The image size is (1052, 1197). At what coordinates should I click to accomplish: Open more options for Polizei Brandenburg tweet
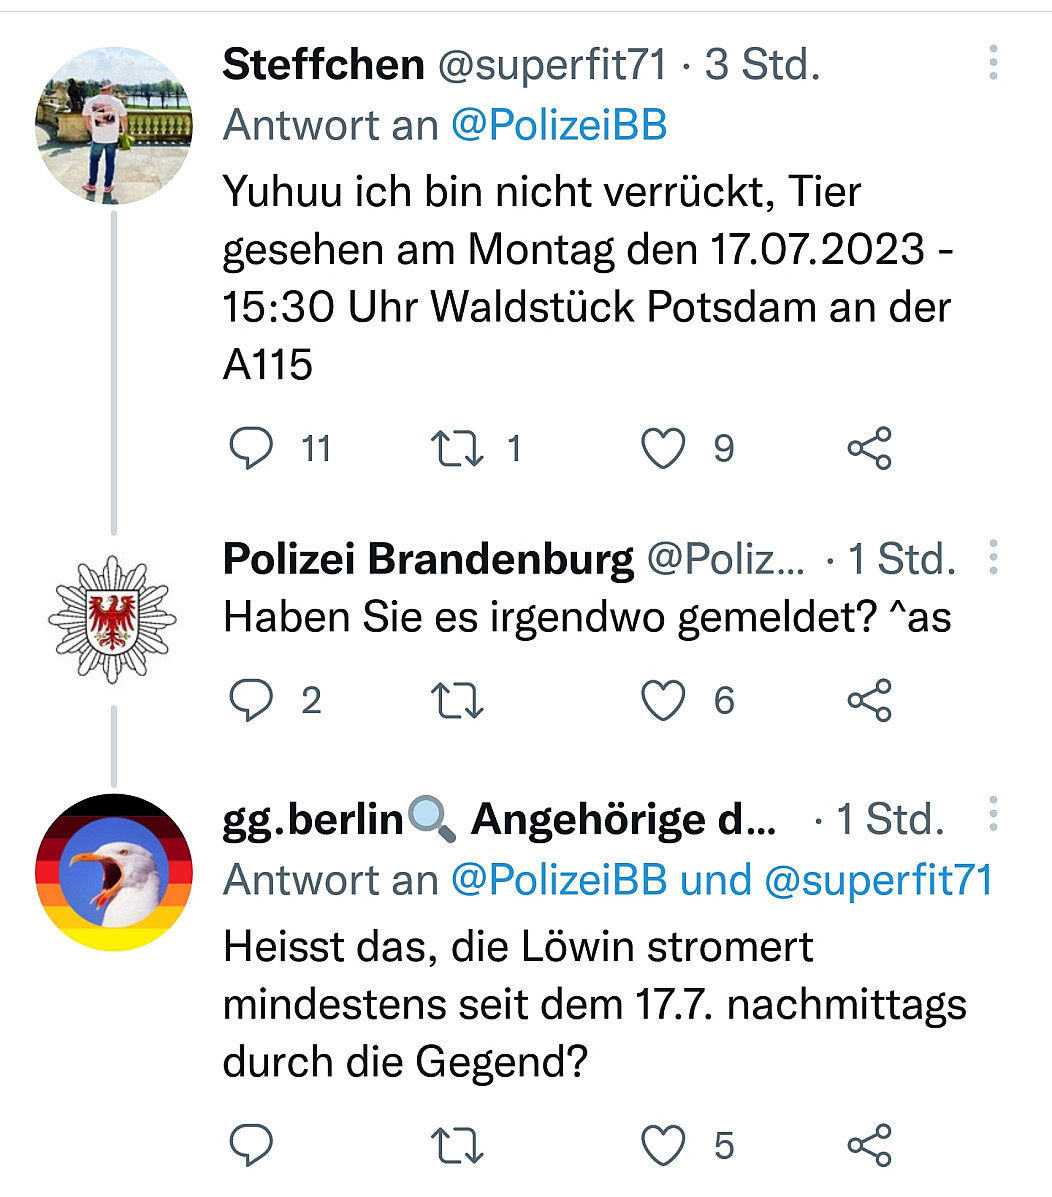tap(993, 557)
